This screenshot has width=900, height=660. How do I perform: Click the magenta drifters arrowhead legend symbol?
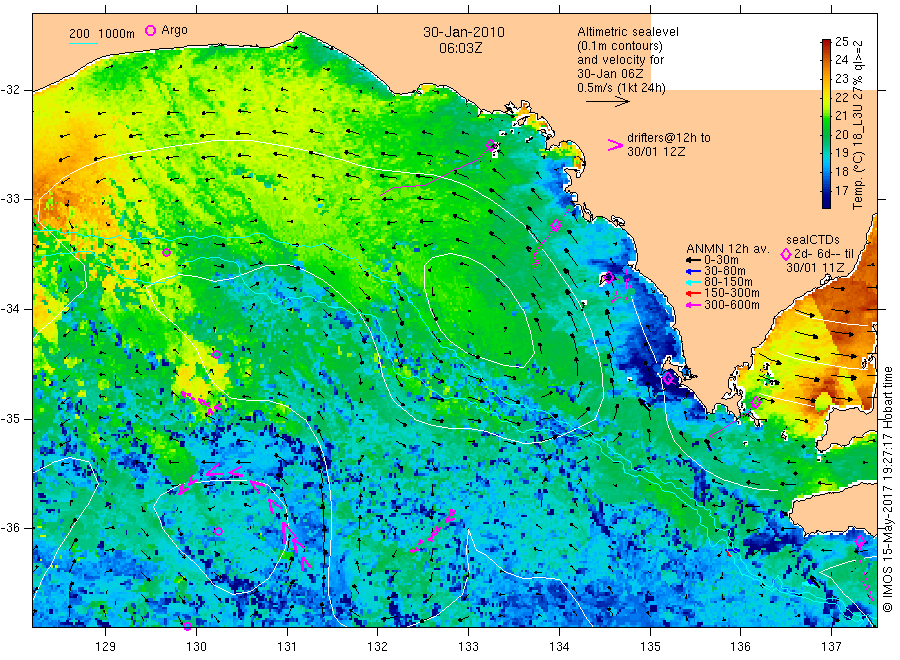tap(615, 145)
